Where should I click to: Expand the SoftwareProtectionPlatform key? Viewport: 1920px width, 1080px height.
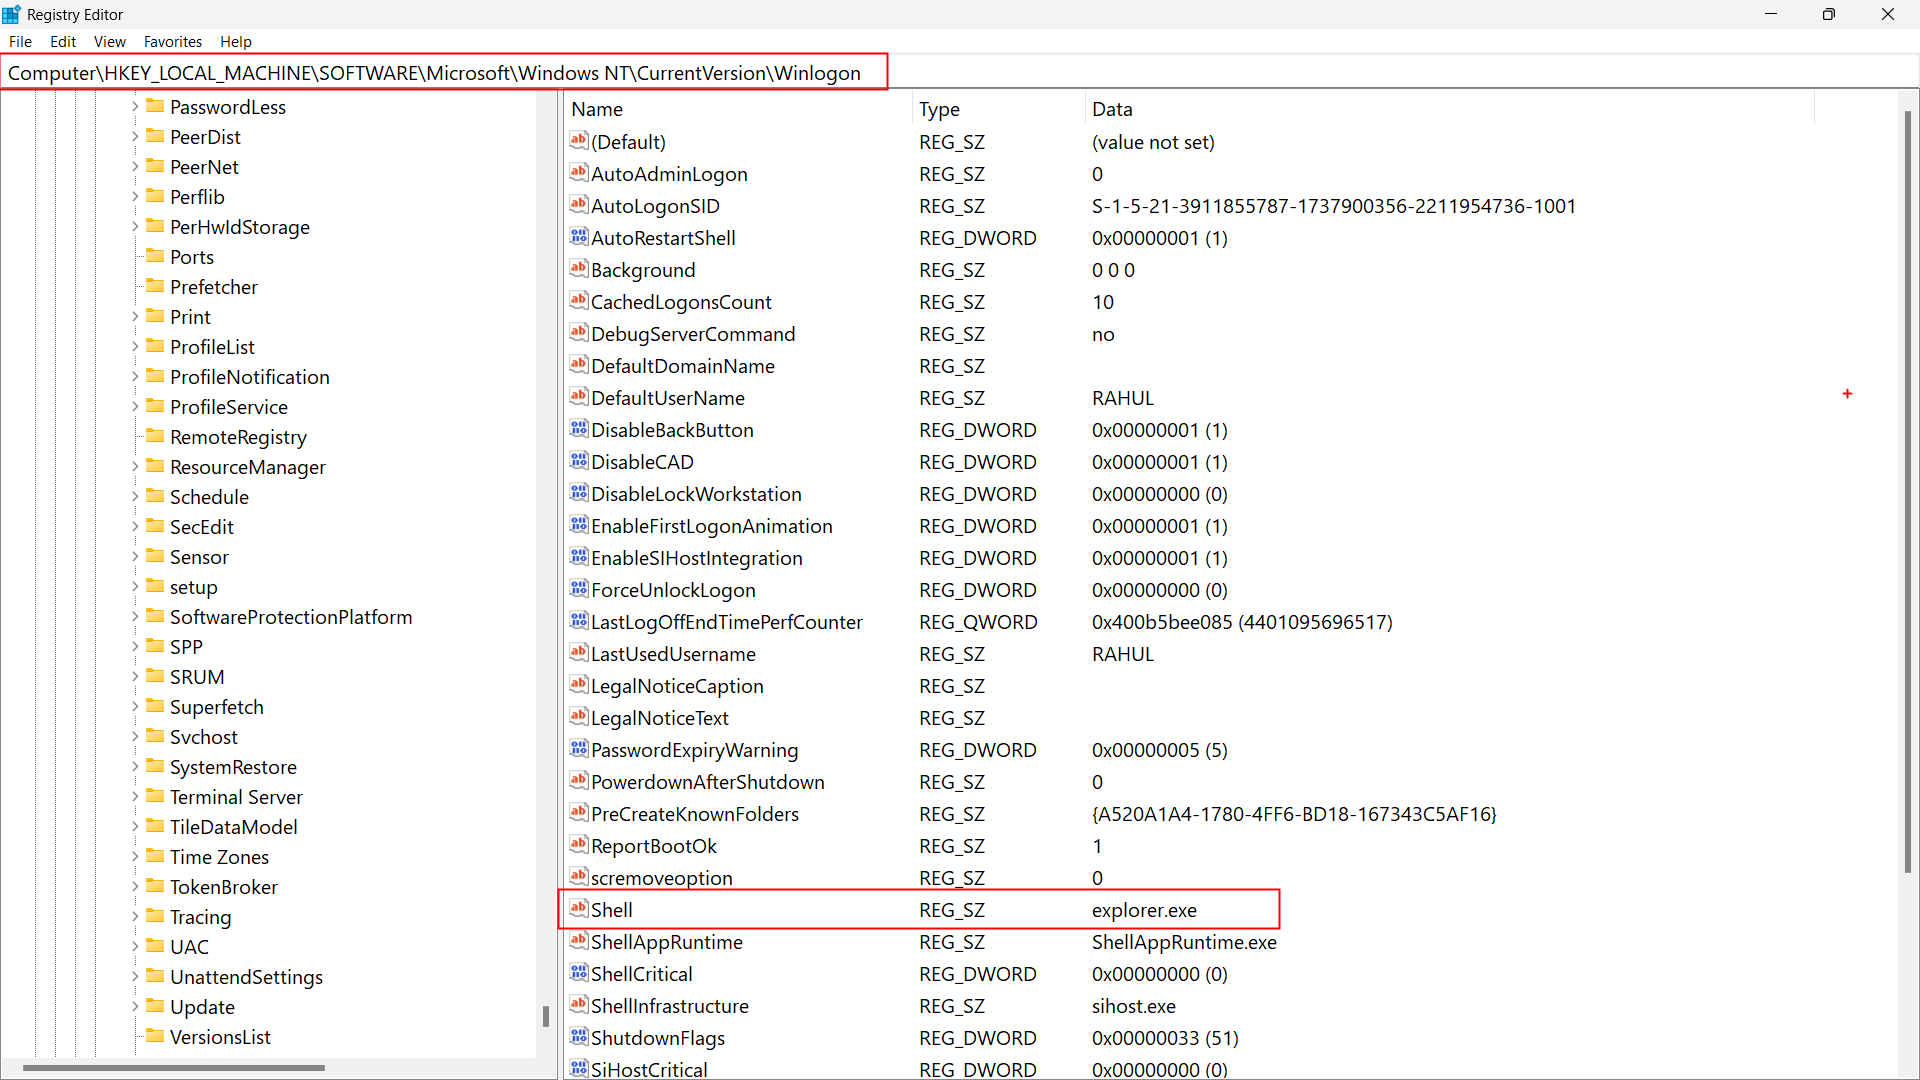[x=135, y=617]
